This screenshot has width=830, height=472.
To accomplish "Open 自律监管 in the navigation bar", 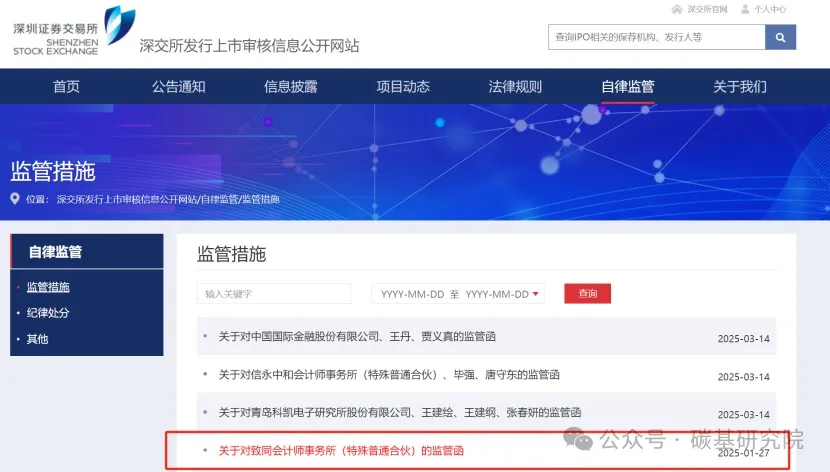I will 628,86.
